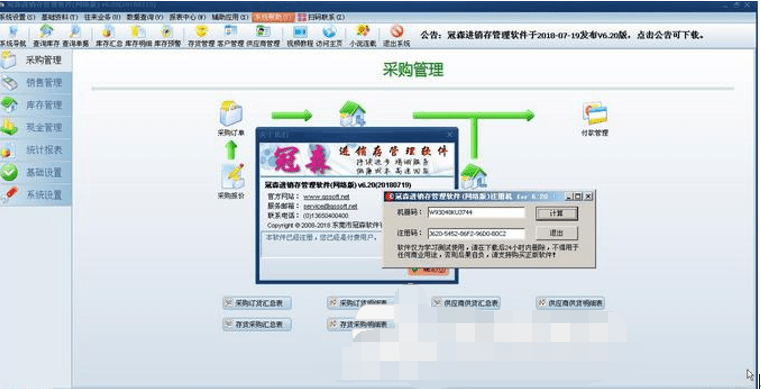Click the green house icon above the About dialog
761x389 pixels.
tap(352, 113)
